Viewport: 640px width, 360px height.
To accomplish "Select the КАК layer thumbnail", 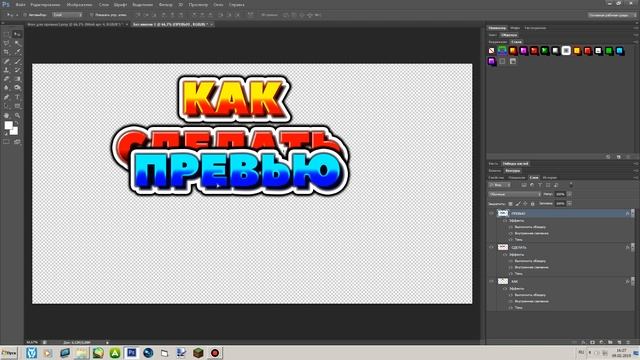I will pyautogui.click(x=503, y=281).
